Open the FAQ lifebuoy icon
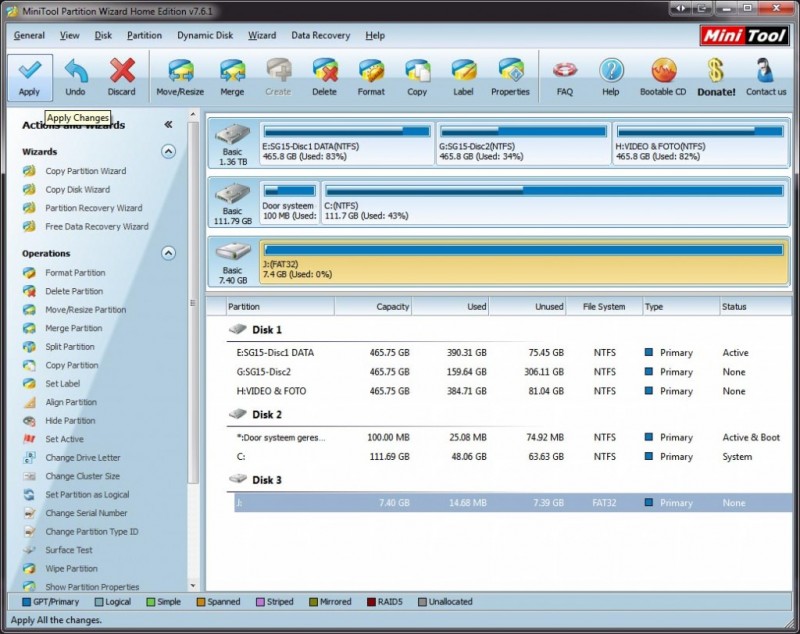Screen dimensions: 800x634 (x=565, y=78)
